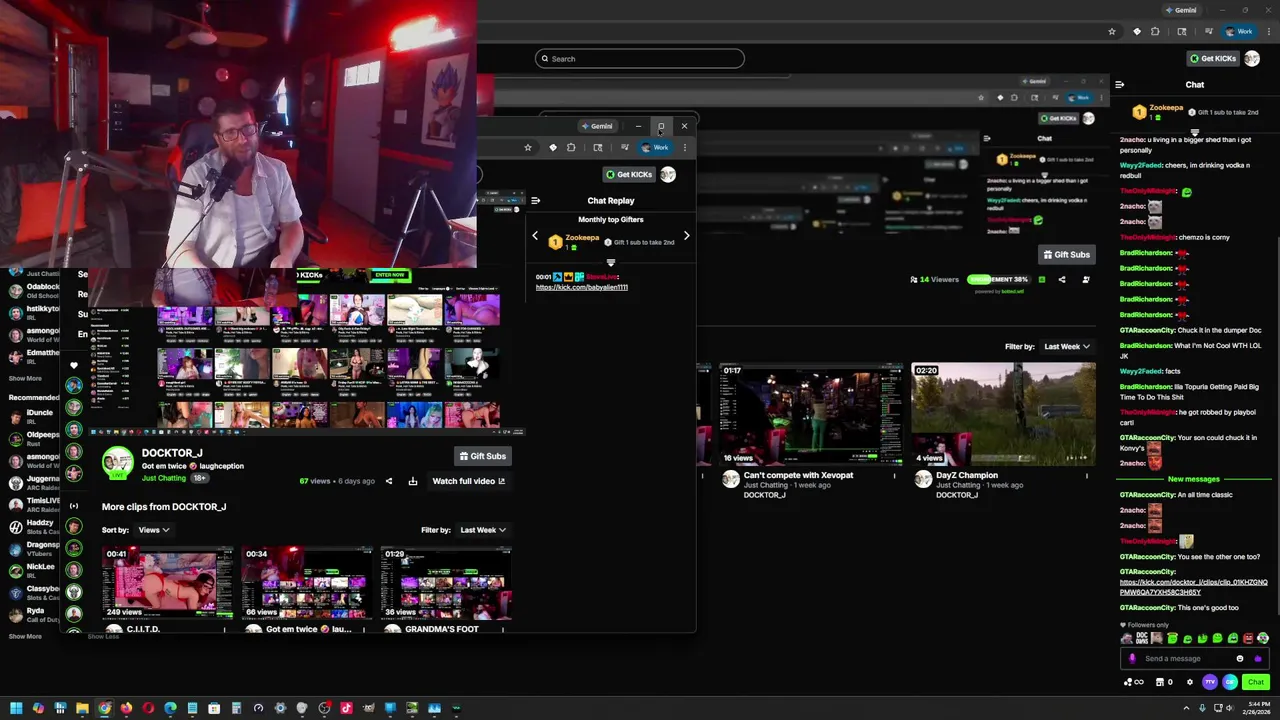The height and width of the screenshot is (720, 1280).
Task: Open options for DayZ Champion clip
Action: click(1087, 476)
